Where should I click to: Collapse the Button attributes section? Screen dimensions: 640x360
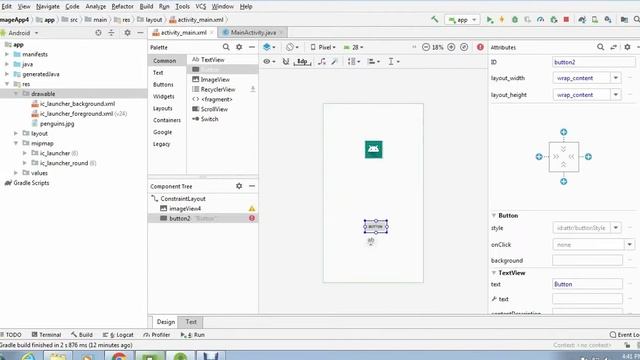click(x=494, y=216)
